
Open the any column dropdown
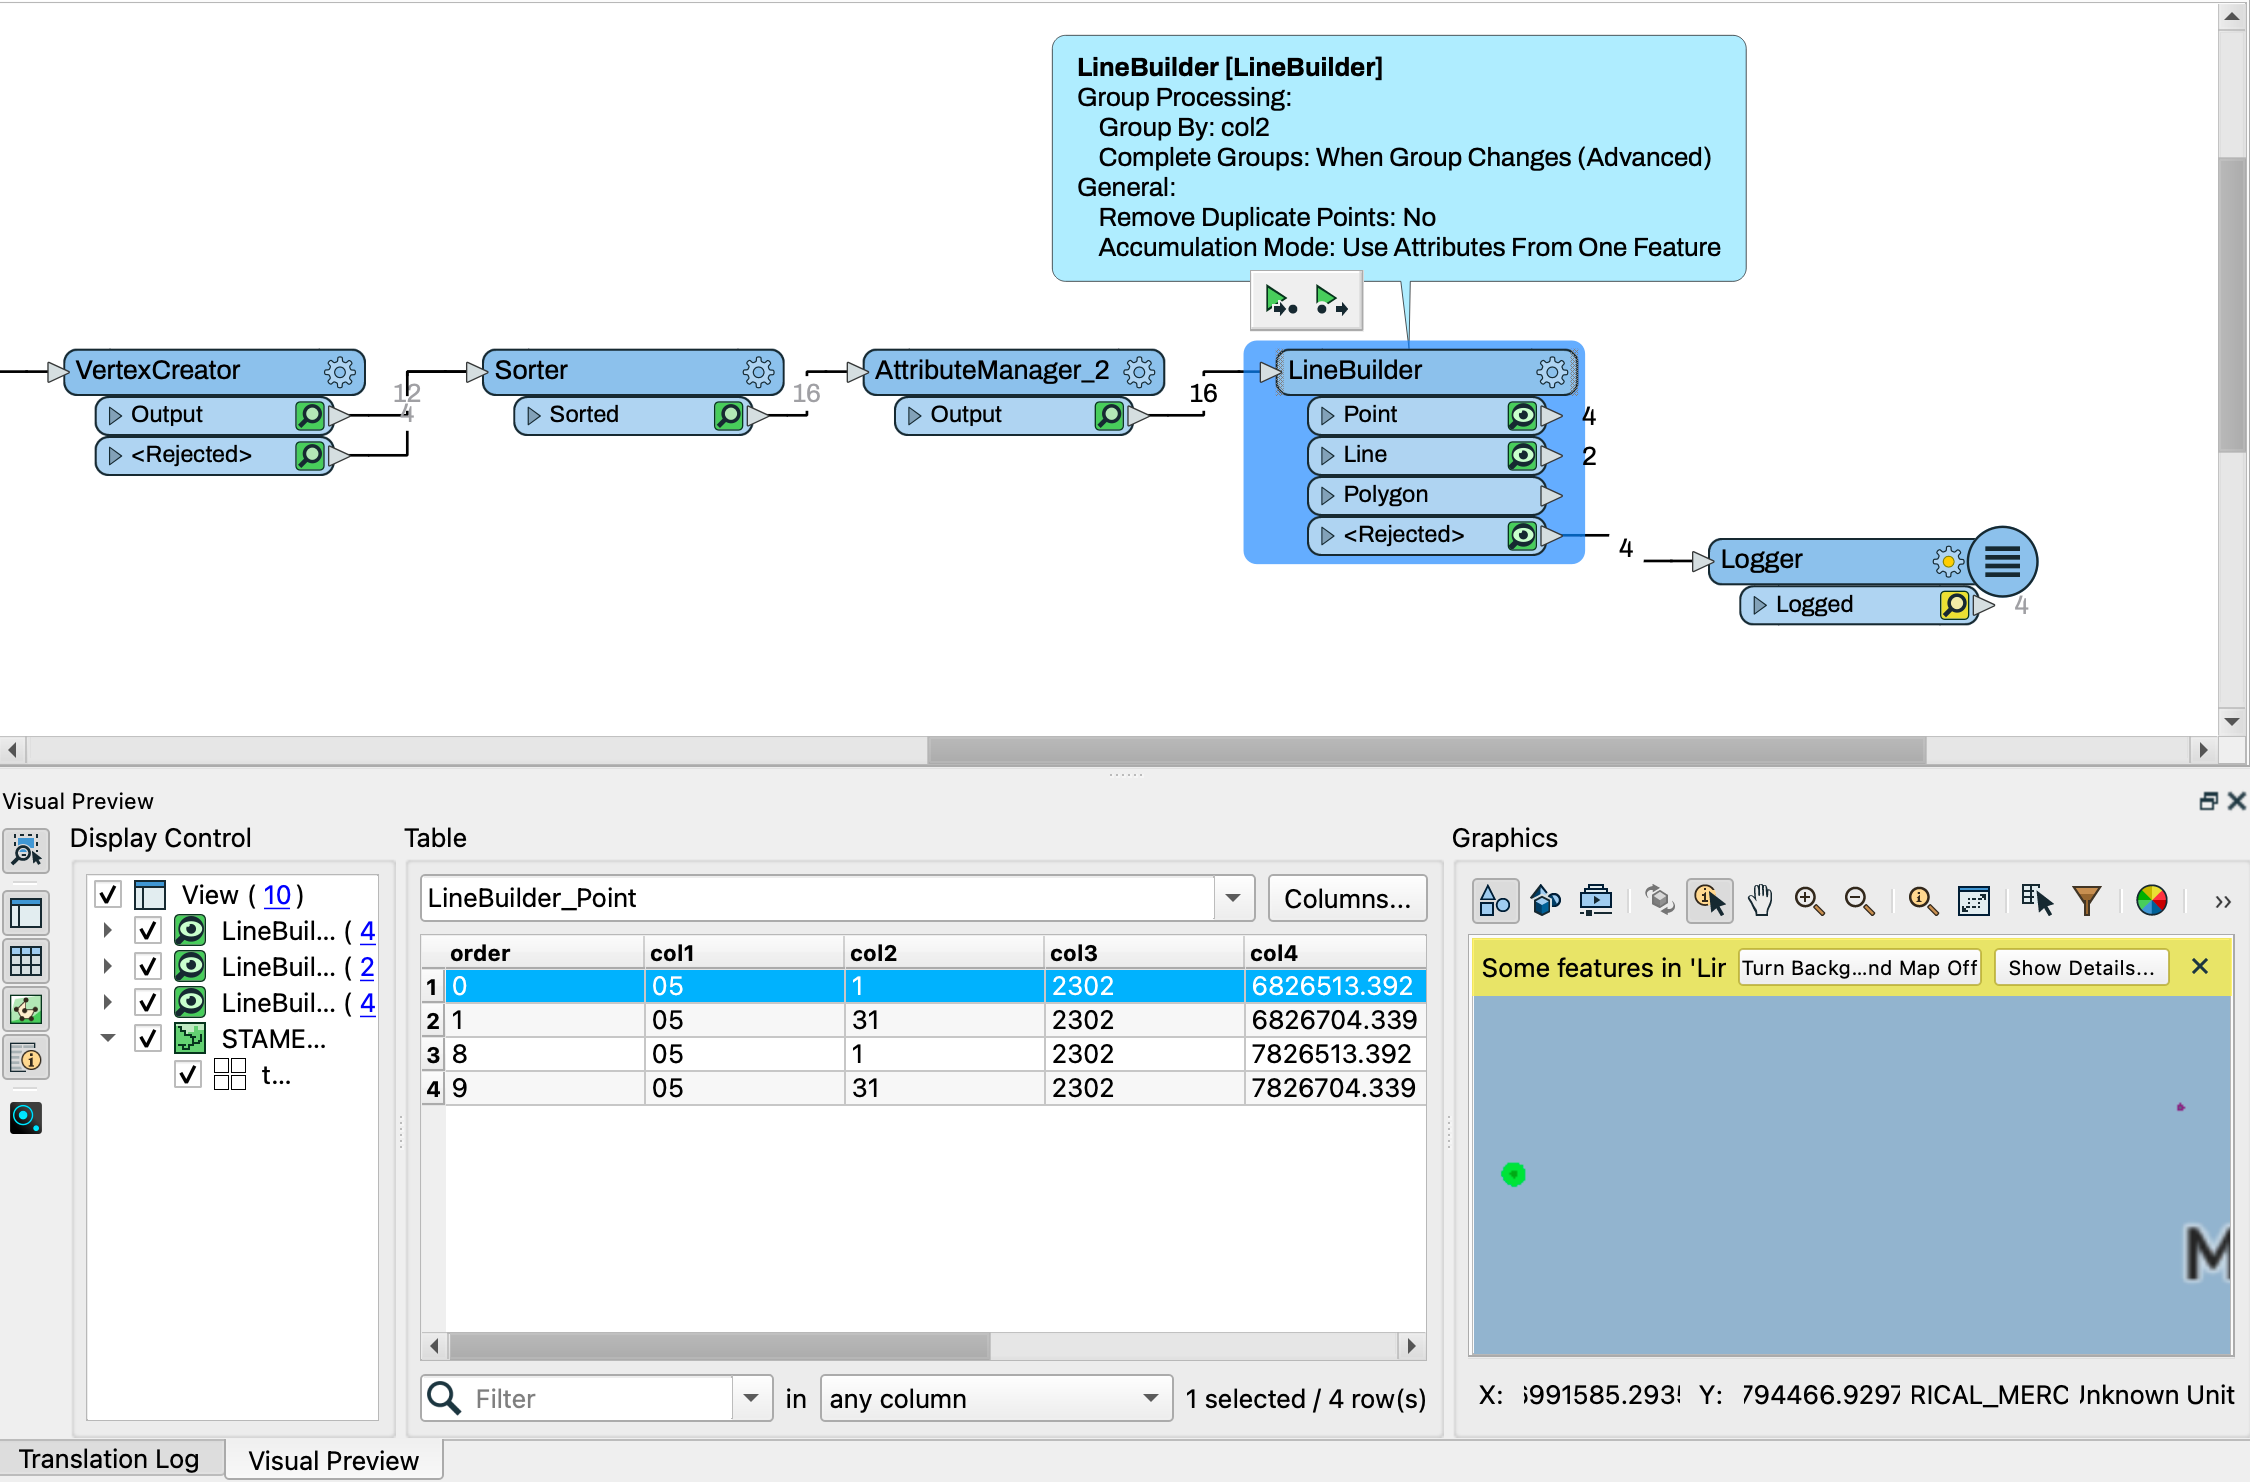(x=997, y=1398)
